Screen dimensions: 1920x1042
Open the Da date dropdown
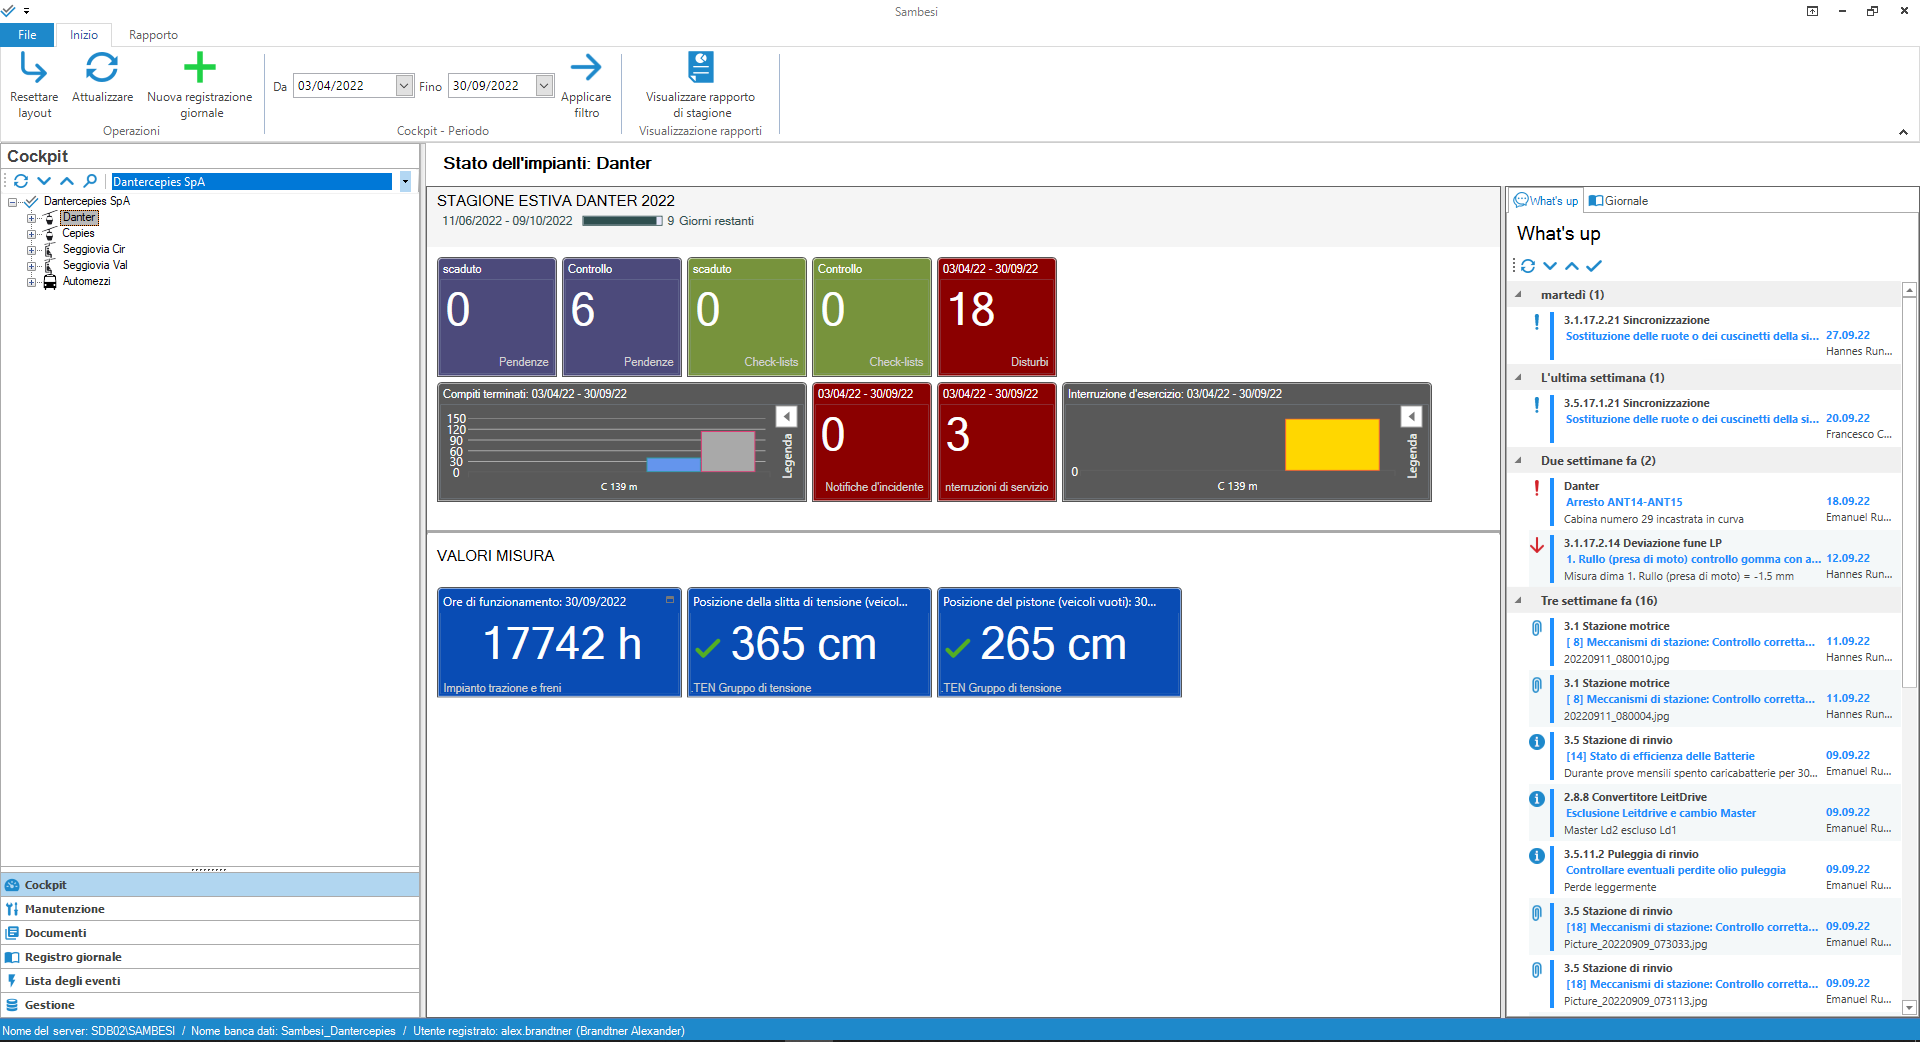404,86
